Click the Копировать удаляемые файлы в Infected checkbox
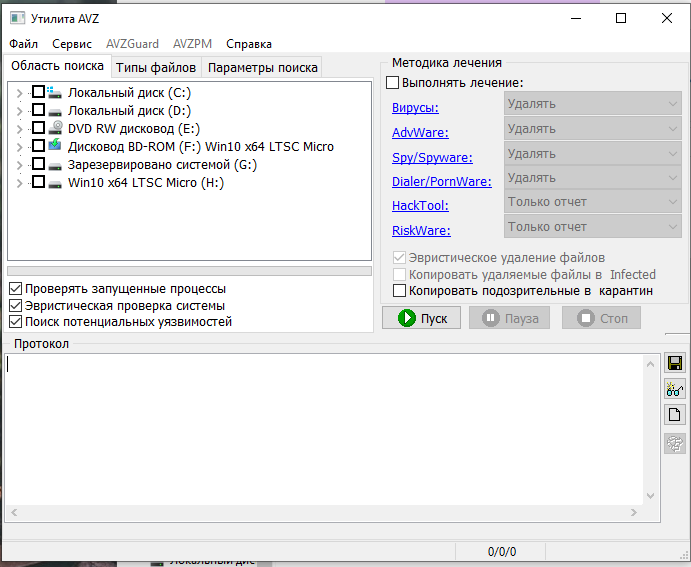The height and width of the screenshot is (567, 691). [x=399, y=274]
